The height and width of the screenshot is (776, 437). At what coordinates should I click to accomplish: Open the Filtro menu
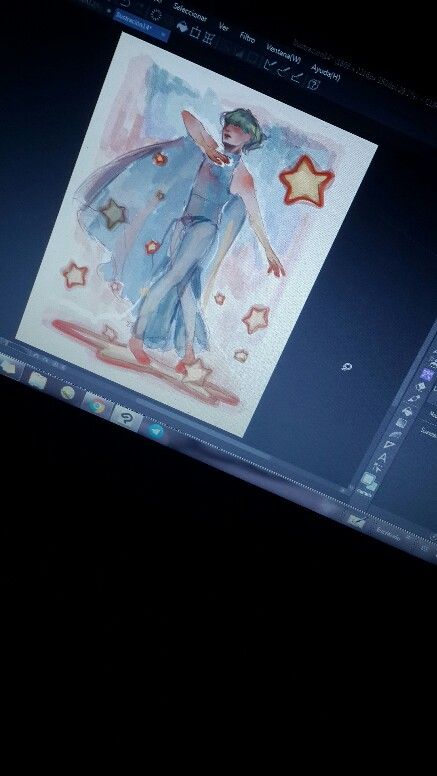(x=247, y=37)
